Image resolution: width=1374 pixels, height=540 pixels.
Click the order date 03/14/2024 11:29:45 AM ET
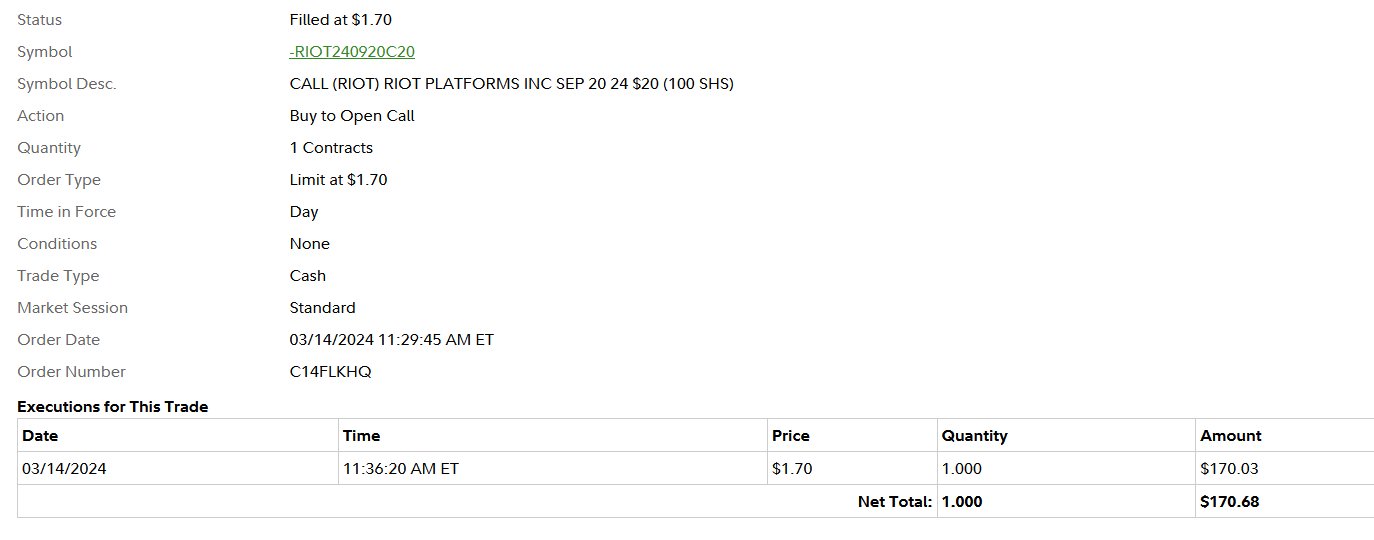tap(391, 340)
